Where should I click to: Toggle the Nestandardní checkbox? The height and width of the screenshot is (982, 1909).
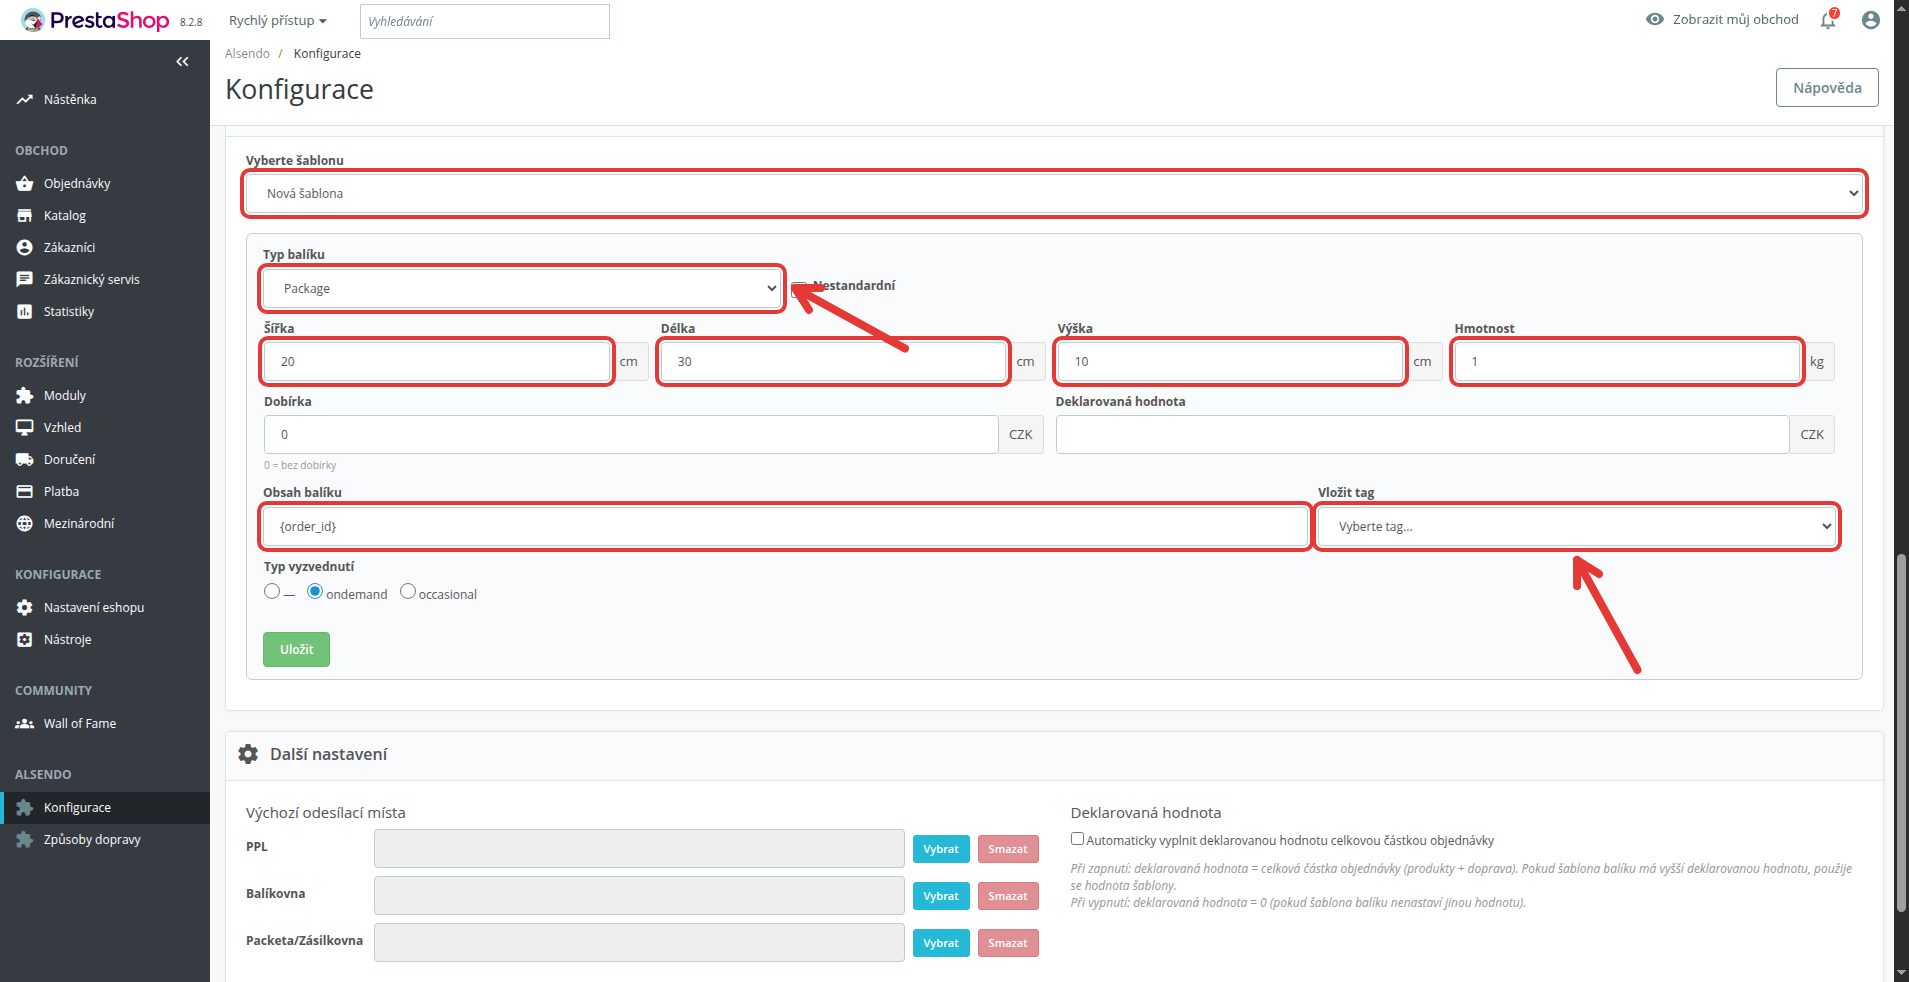pos(798,289)
